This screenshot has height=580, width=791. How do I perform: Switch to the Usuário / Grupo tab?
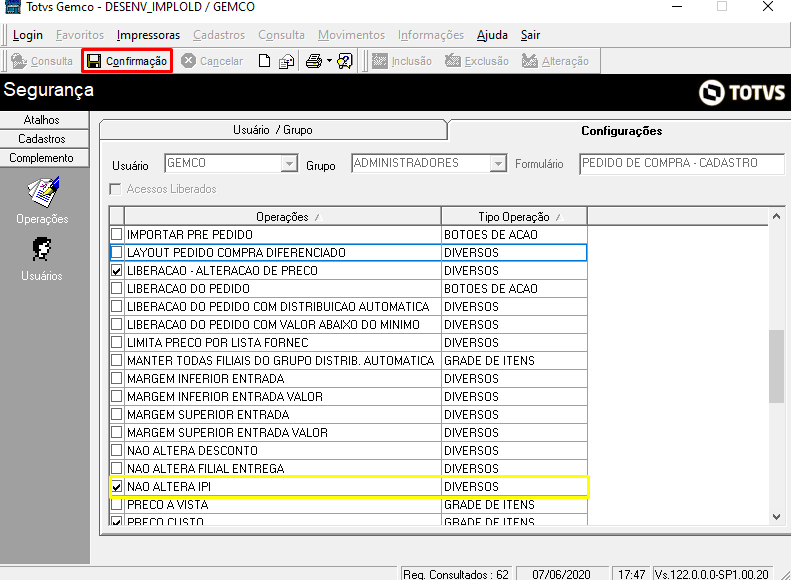[273, 130]
